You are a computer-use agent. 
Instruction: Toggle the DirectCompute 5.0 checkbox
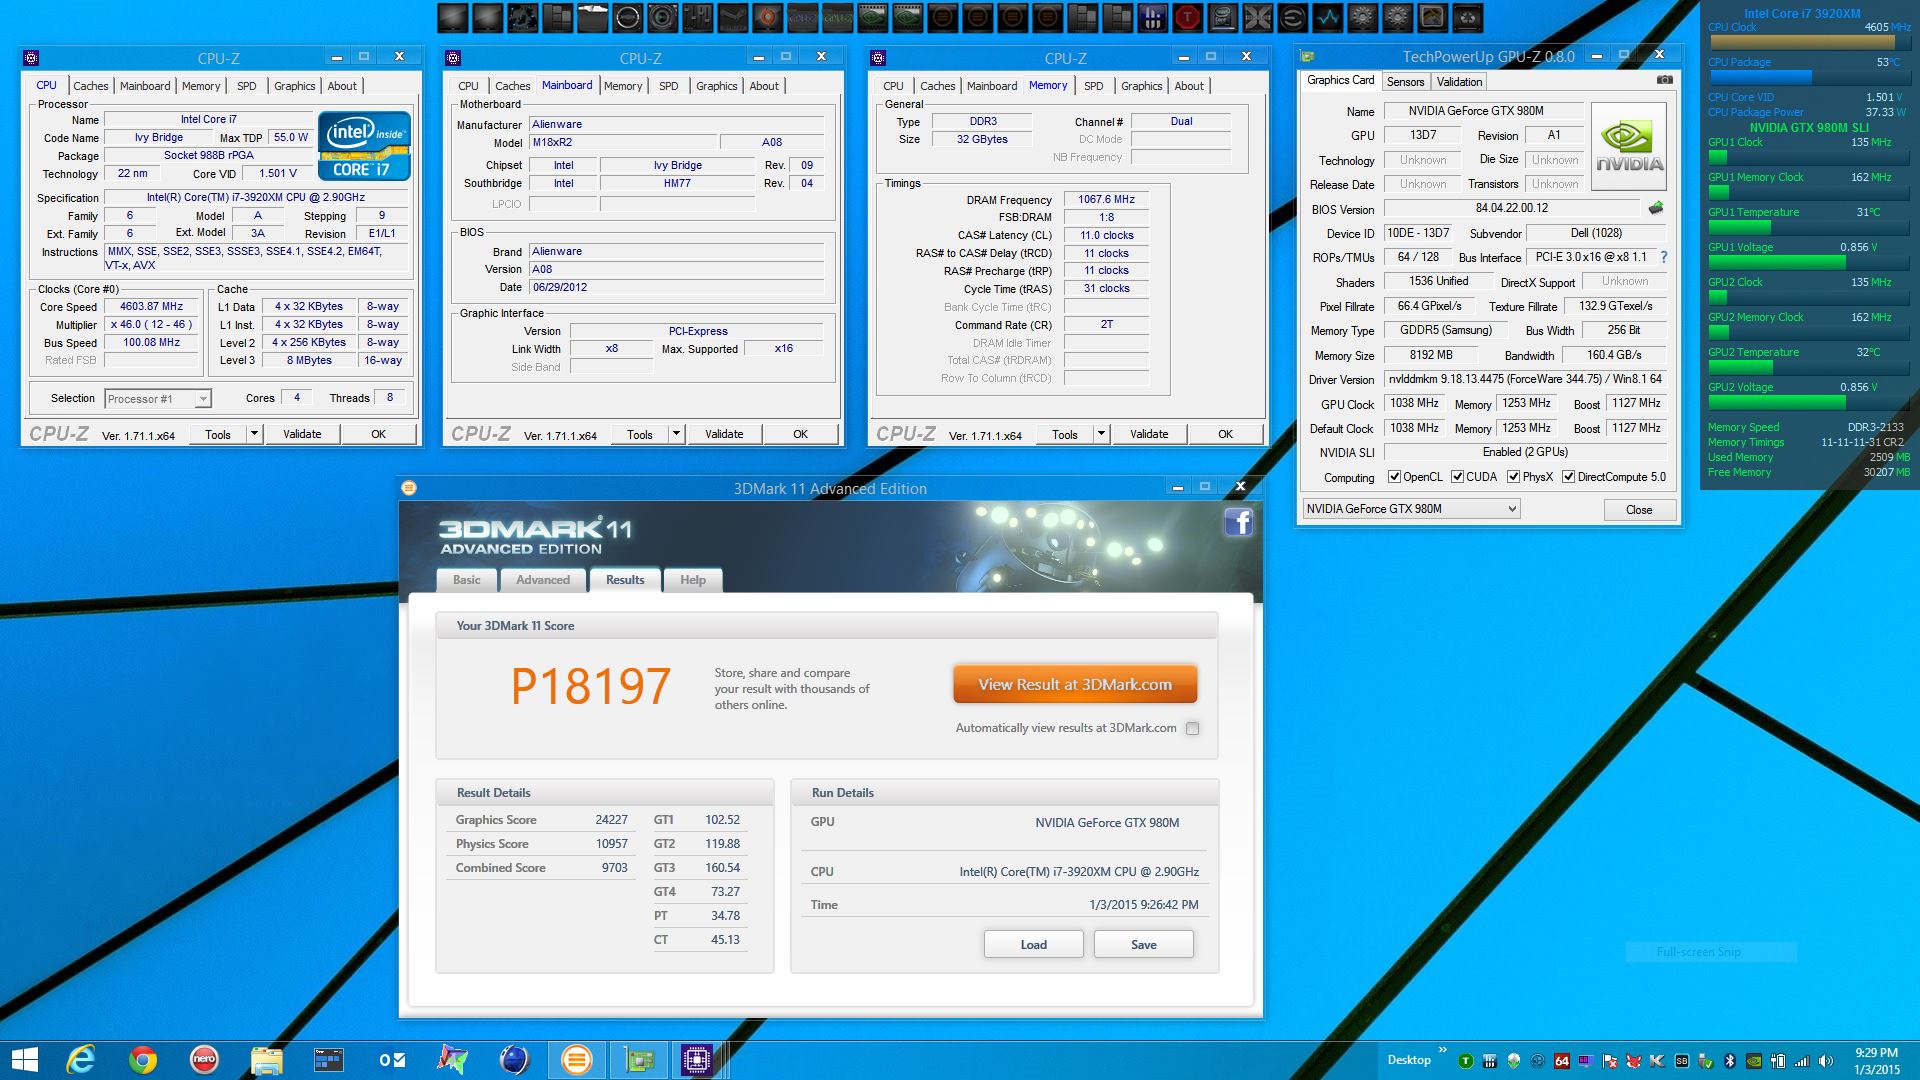coord(1569,477)
